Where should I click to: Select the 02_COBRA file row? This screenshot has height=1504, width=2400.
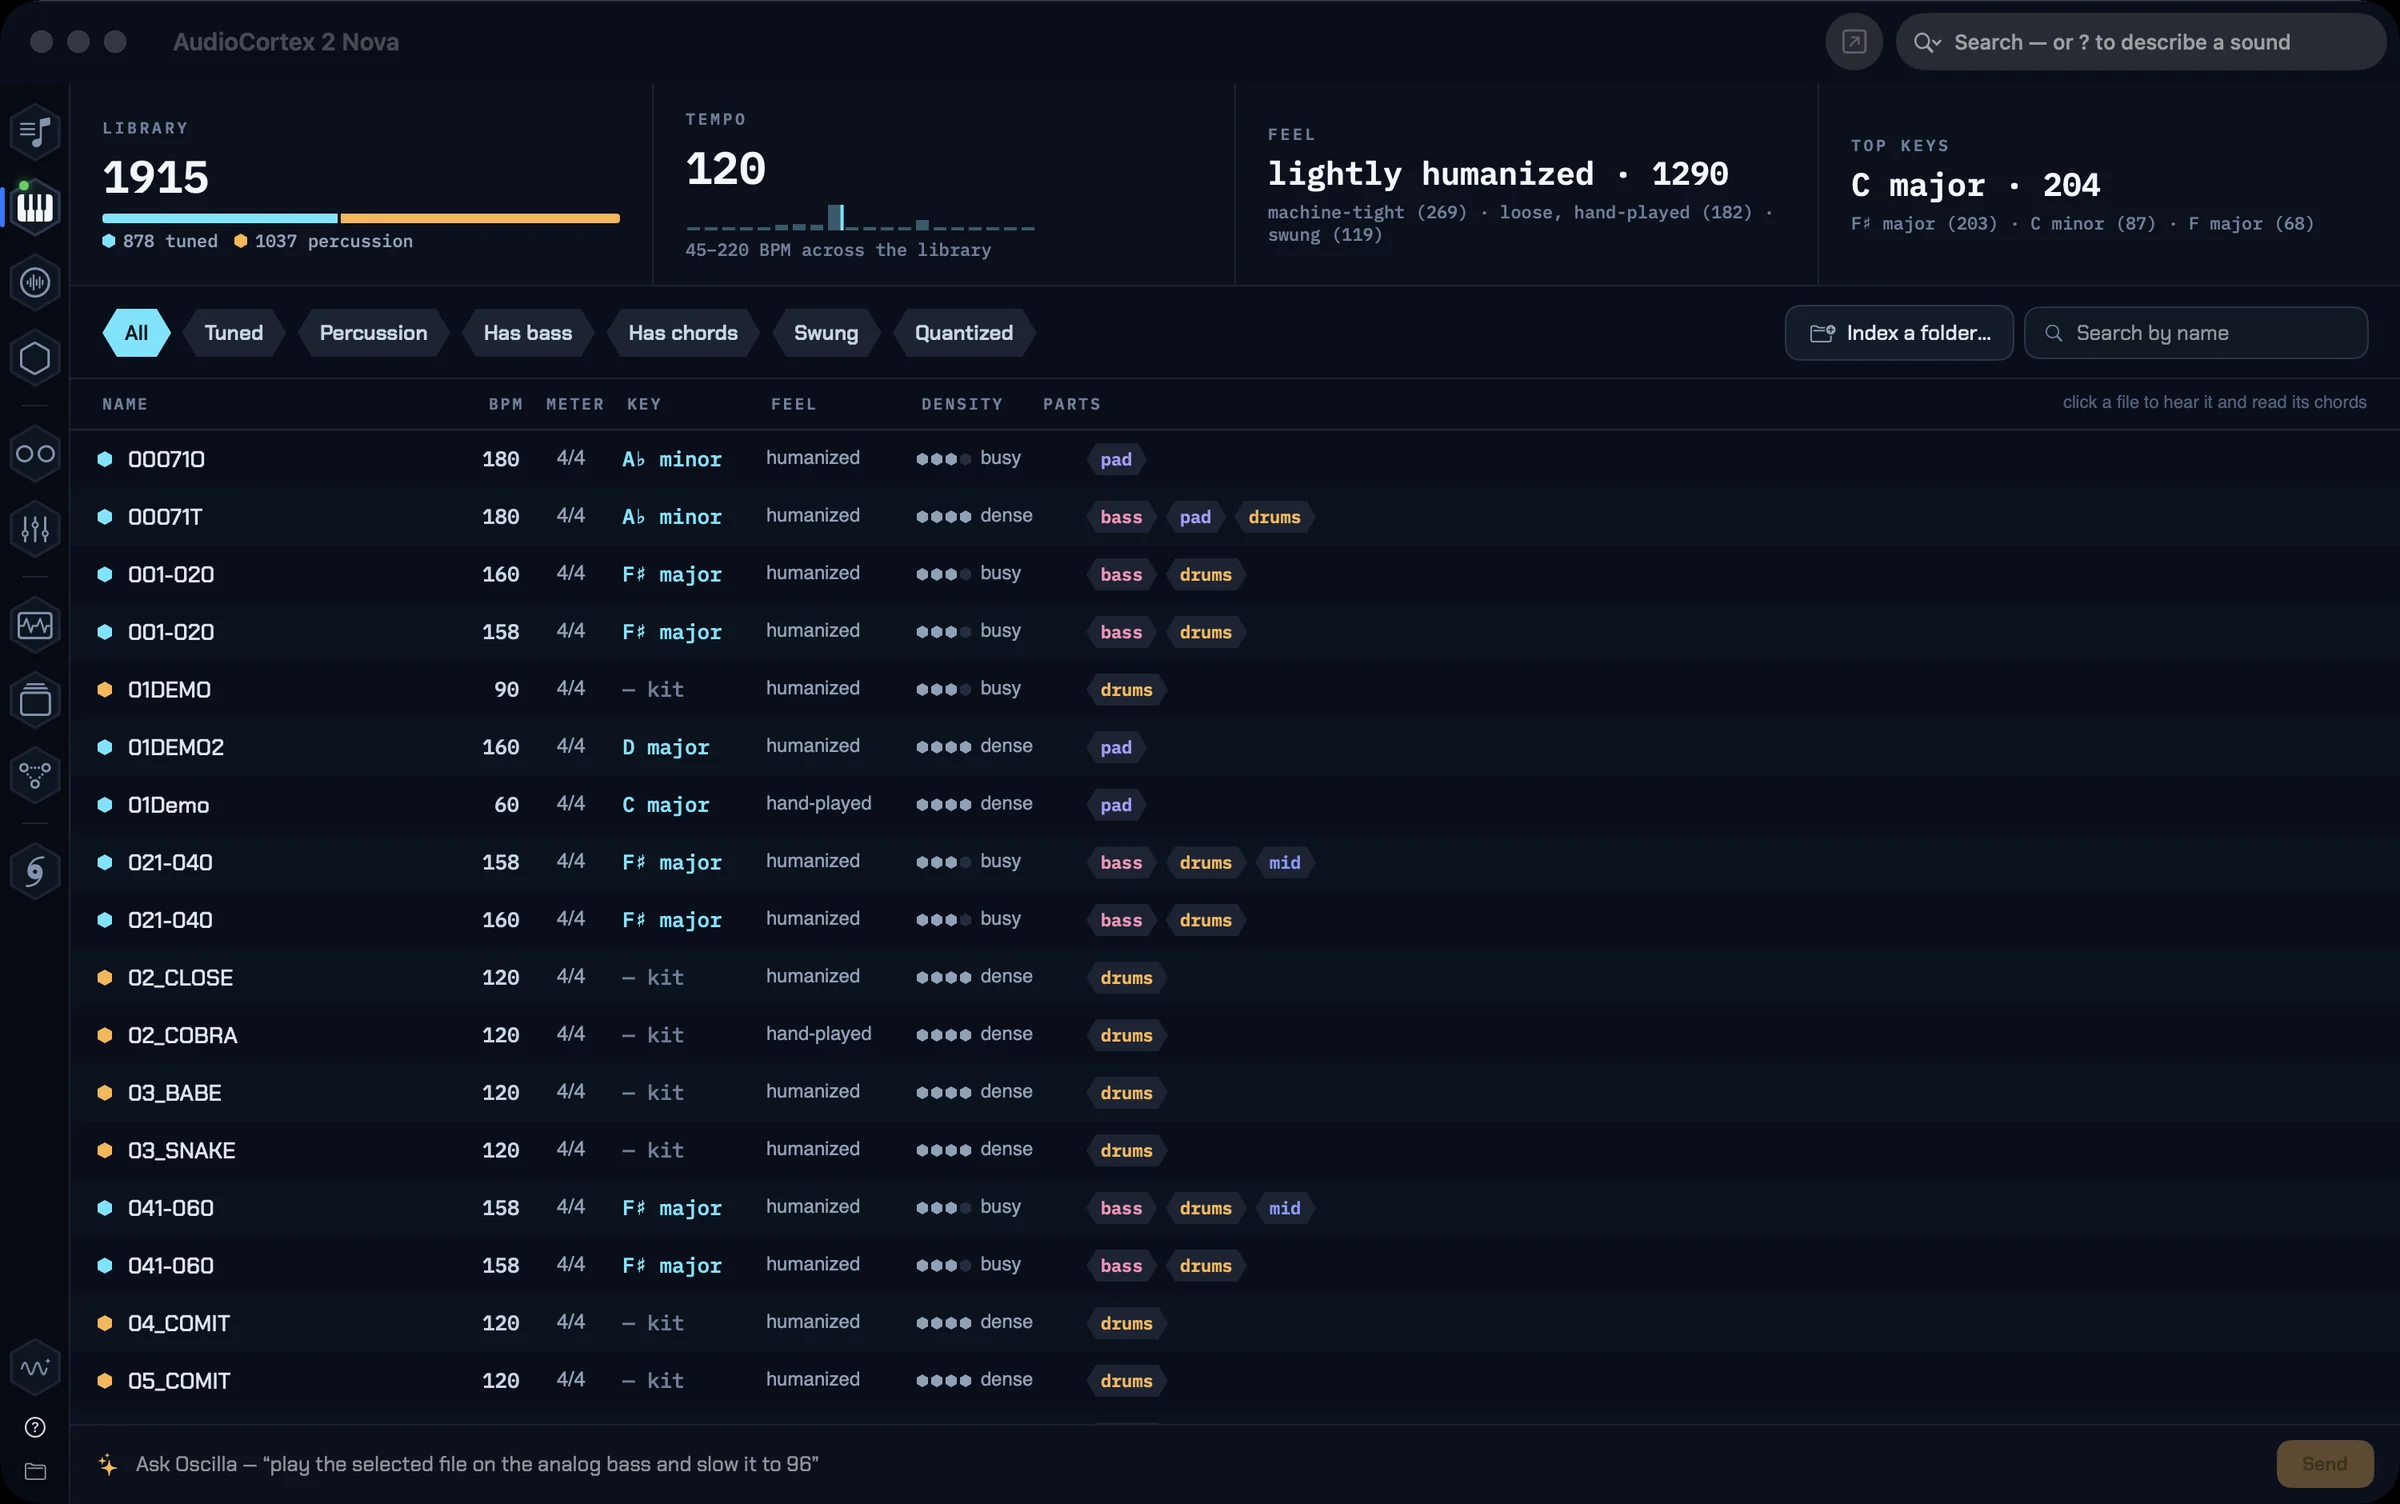[x=1234, y=1035]
